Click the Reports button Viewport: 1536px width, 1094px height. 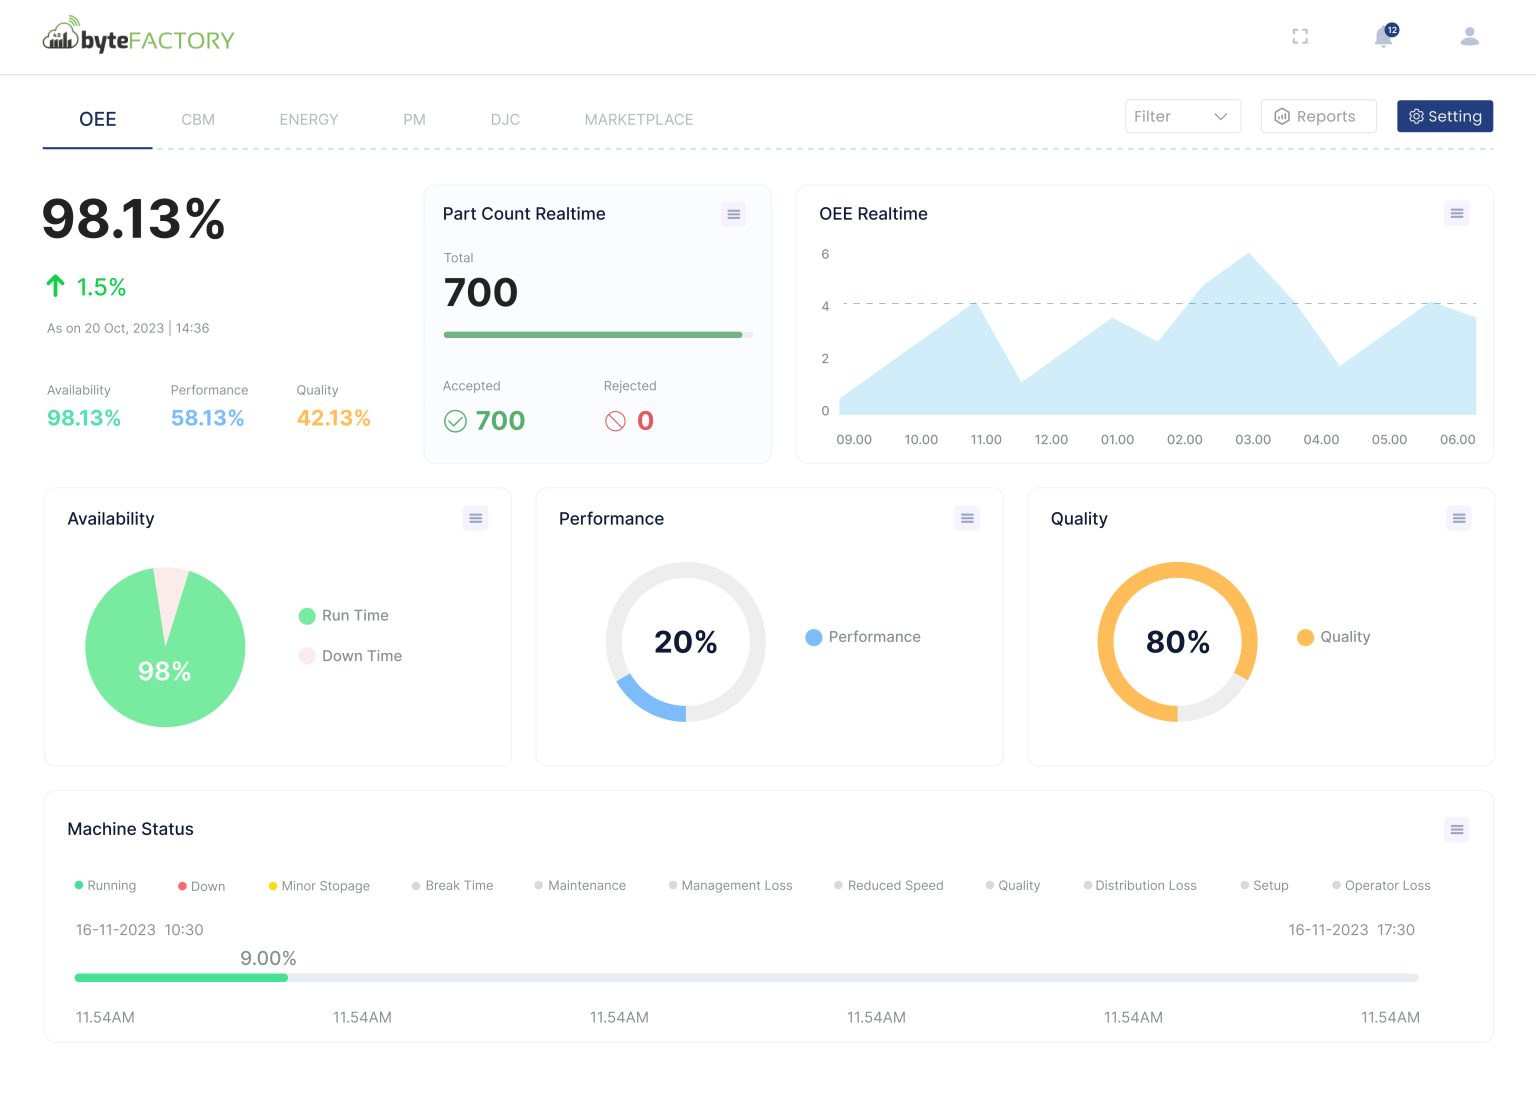1318,116
